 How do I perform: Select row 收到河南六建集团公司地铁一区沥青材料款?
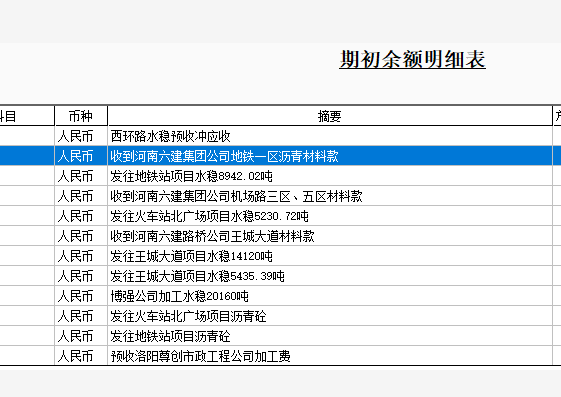click(x=280, y=156)
